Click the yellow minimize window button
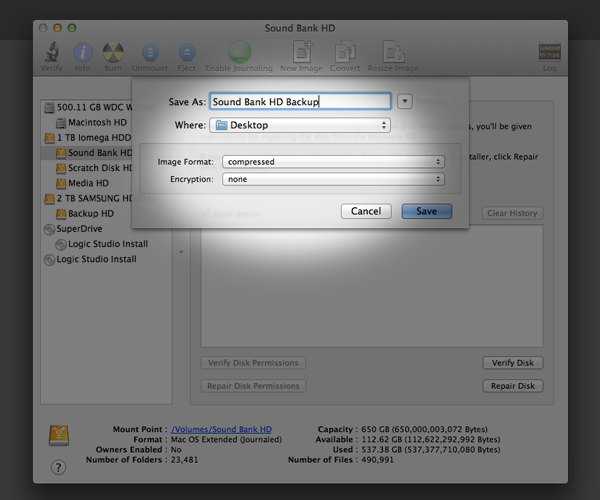Image resolution: width=600 pixels, height=500 pixels. click(57, 28)
